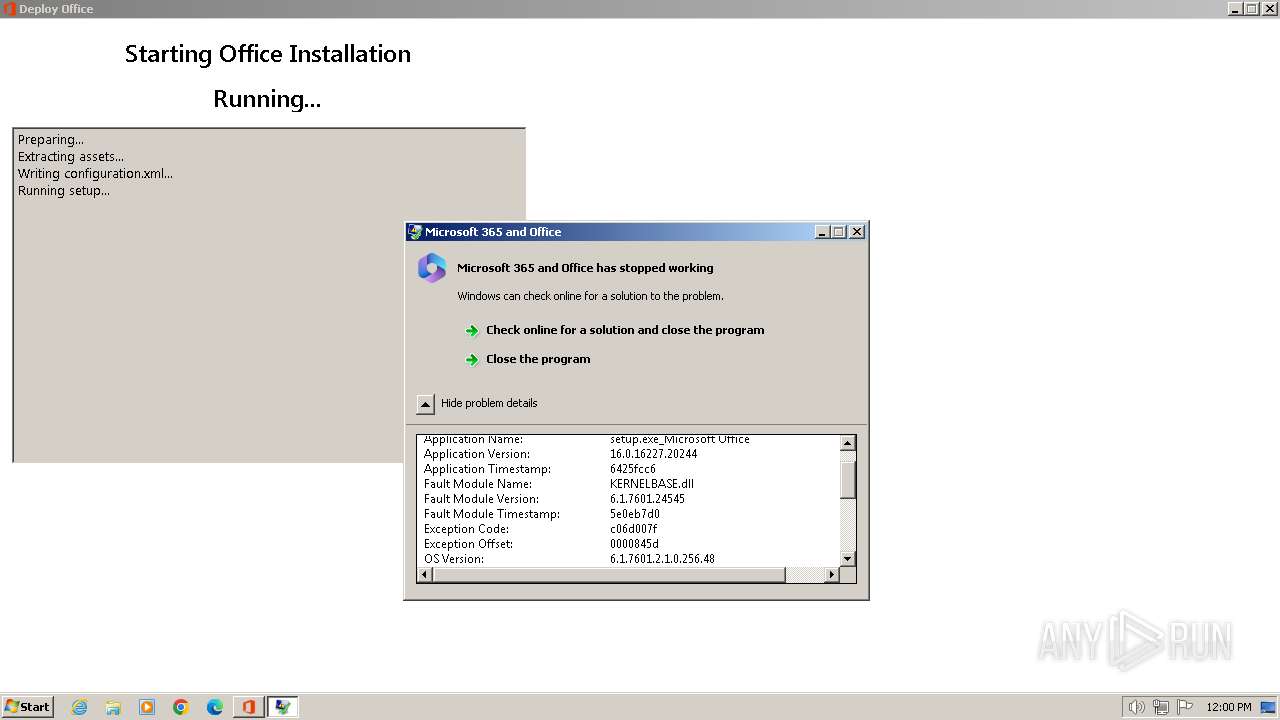Click the Exception Offset label
1280x720 pixels.
tap(469, 544)
